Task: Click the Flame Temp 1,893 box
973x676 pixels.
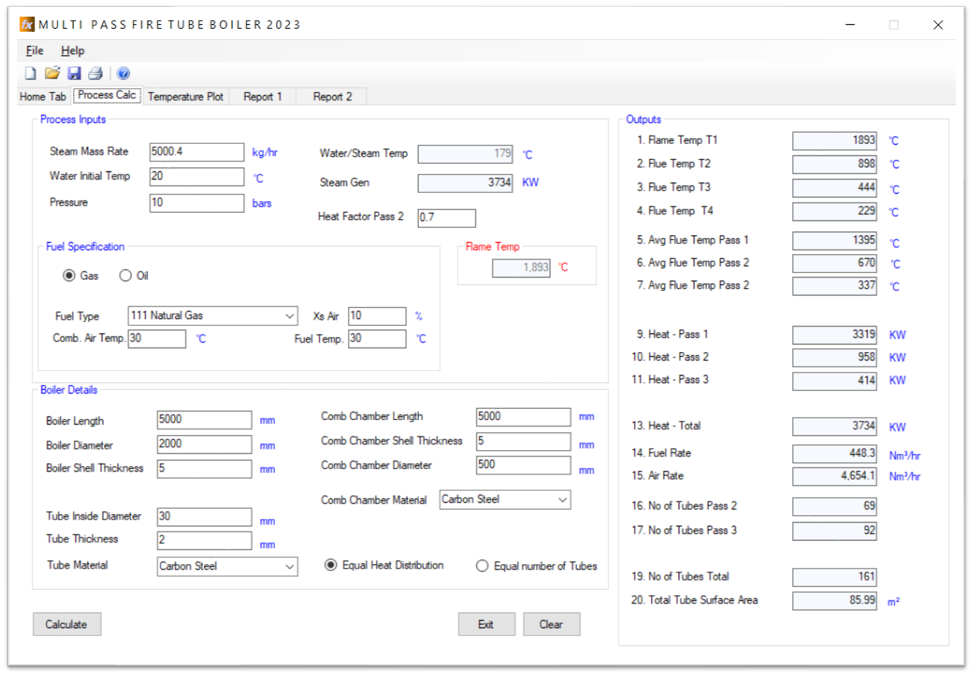Action: click(x=521, y=268)
